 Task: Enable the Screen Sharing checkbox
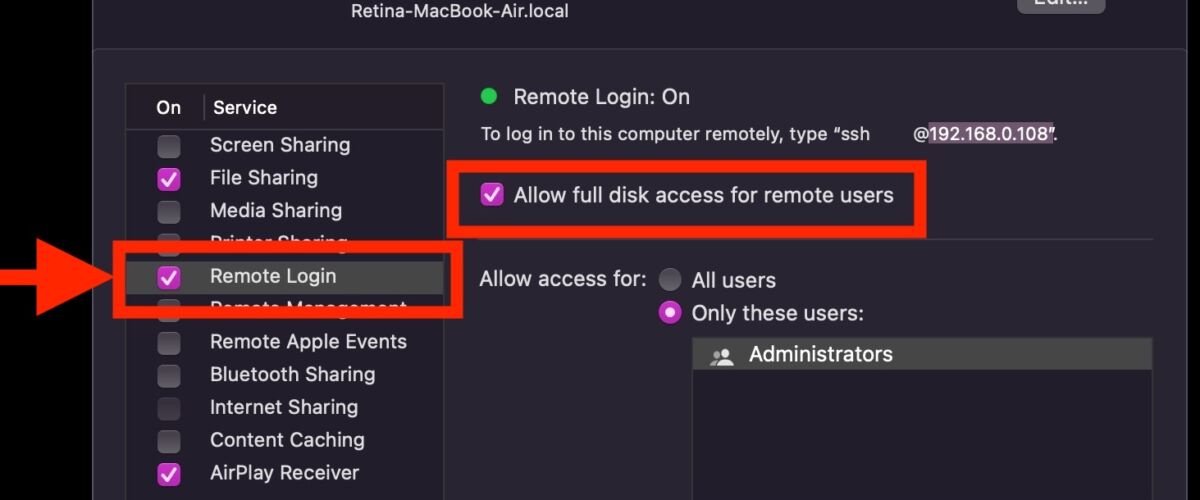169,147
